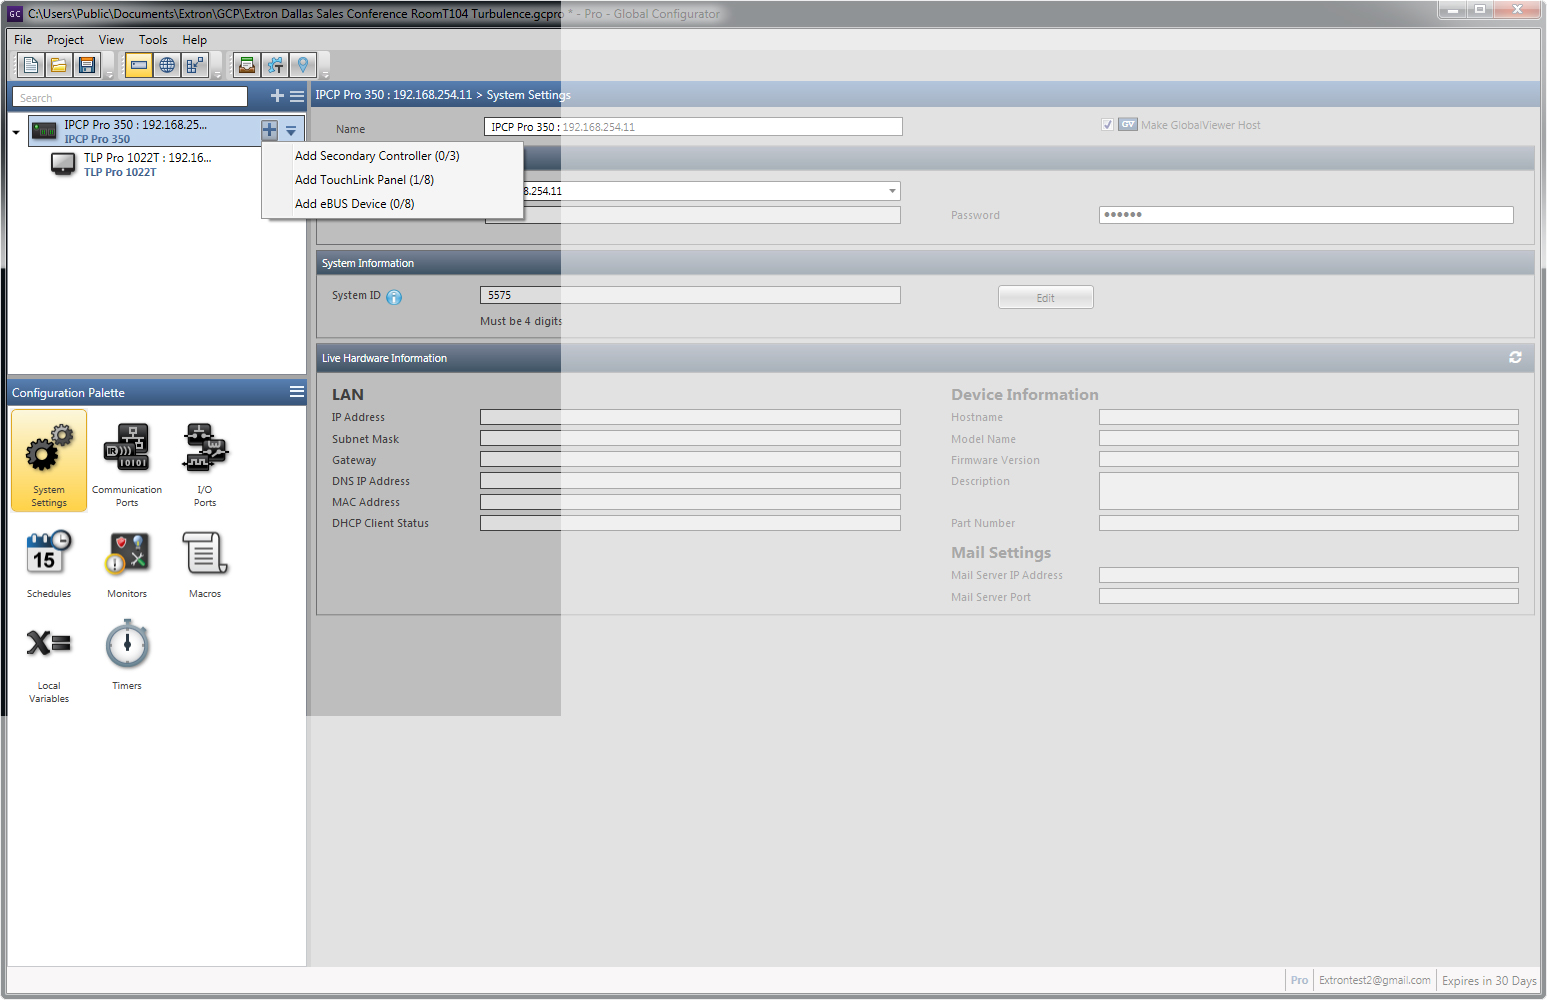Click the globe toolbar icon

click(x=167, y=66)
